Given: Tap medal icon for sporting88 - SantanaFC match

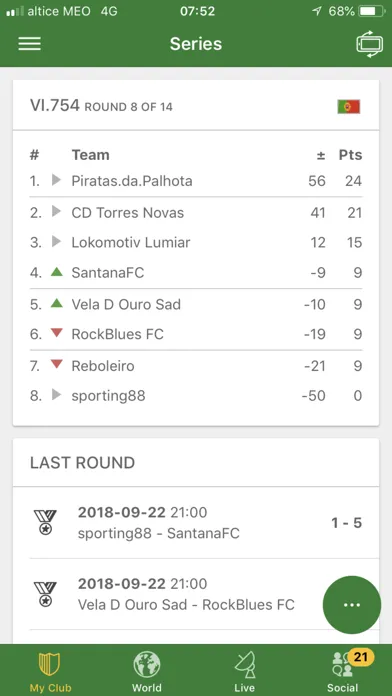Looking at the screenshot, I should 45,522.
